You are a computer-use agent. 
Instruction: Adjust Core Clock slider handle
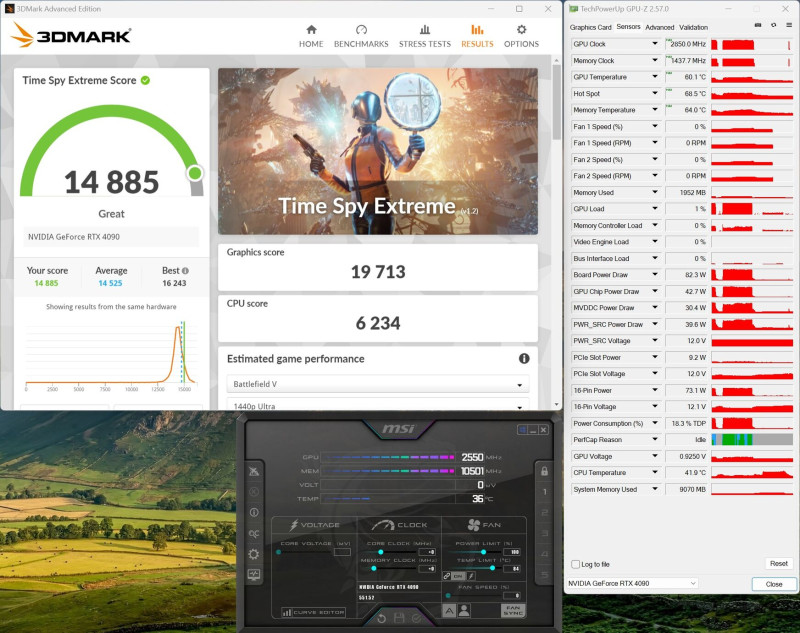coord(381,552)
